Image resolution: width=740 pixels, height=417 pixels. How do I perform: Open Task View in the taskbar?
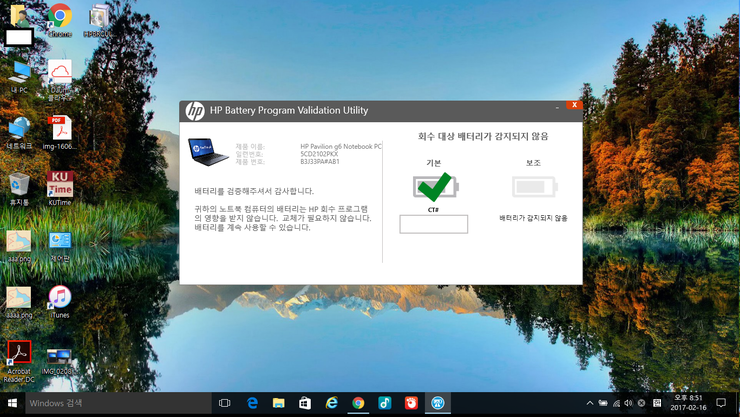click(x=225, y=403)
